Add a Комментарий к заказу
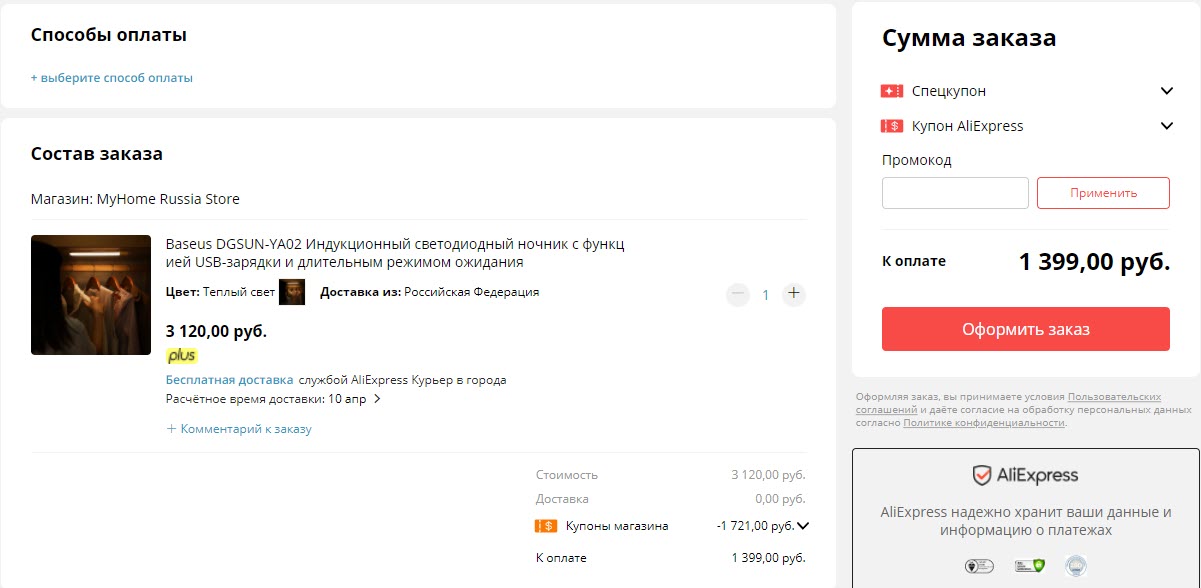1201x588 pixels. pos(240,429)
